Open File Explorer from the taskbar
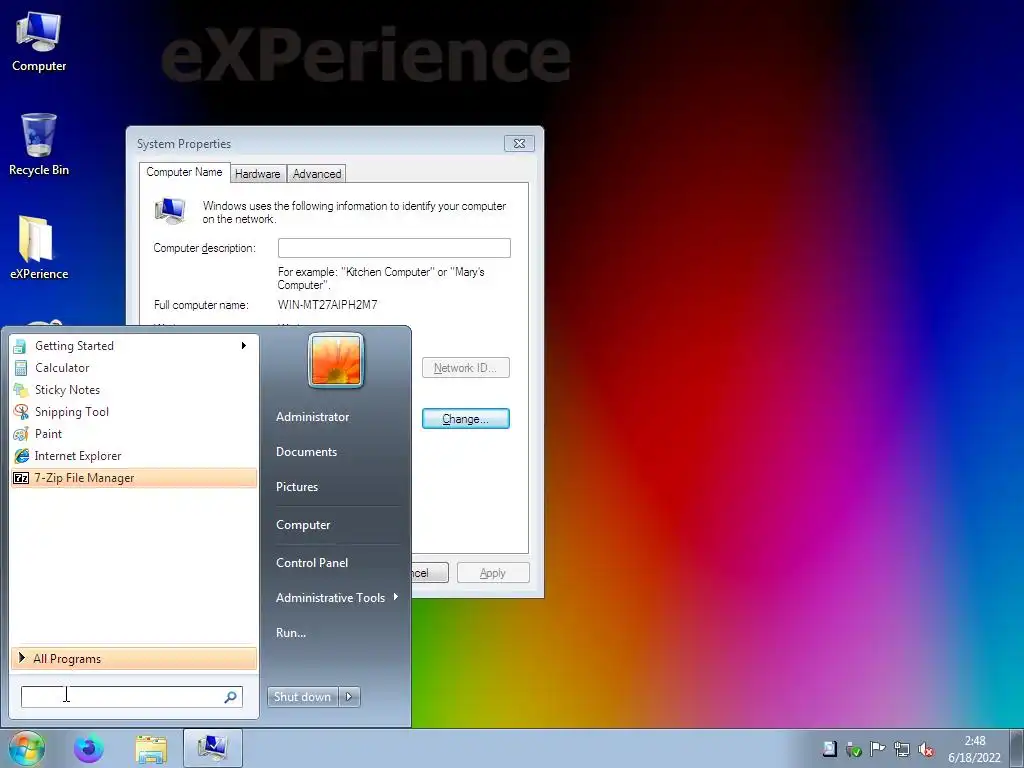Screen dimensions: 1024x768 (151, 748)
